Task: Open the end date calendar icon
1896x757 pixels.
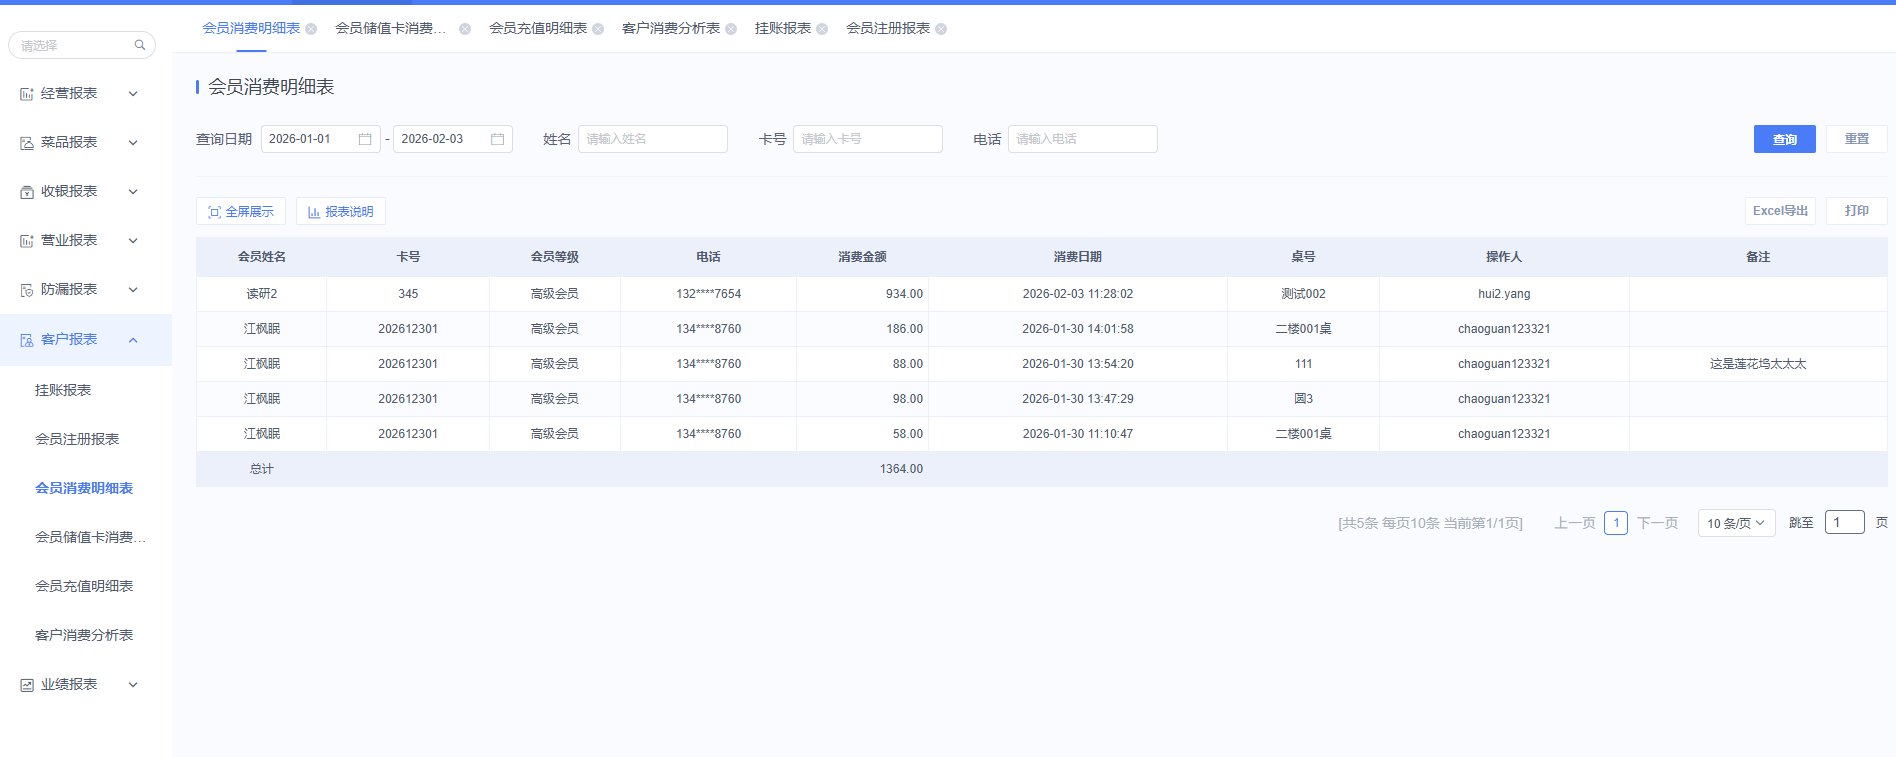Action: click(x=497, y=139)
